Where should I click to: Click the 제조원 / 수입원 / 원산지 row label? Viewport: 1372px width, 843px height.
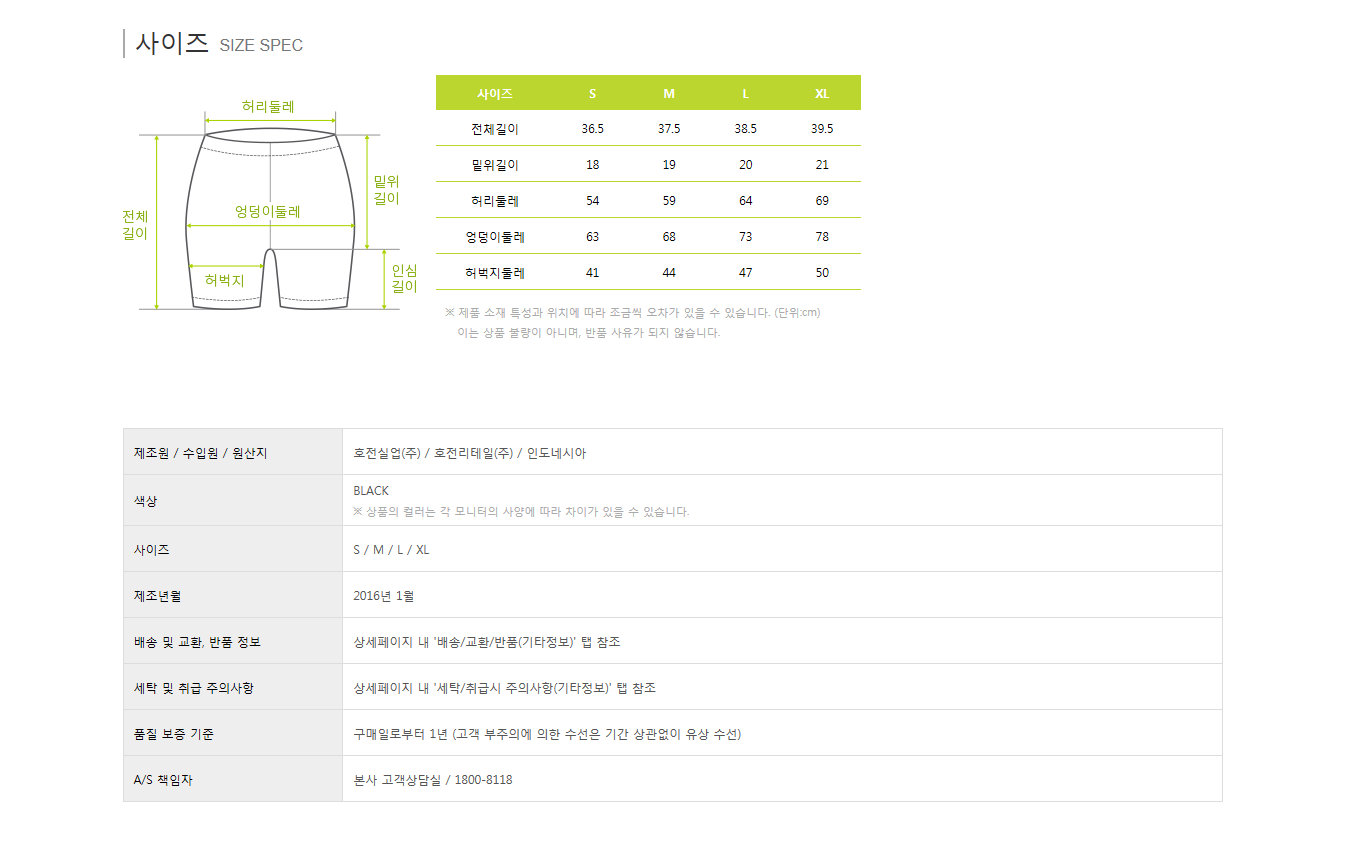pyautogui.click(x=200, y=453)
